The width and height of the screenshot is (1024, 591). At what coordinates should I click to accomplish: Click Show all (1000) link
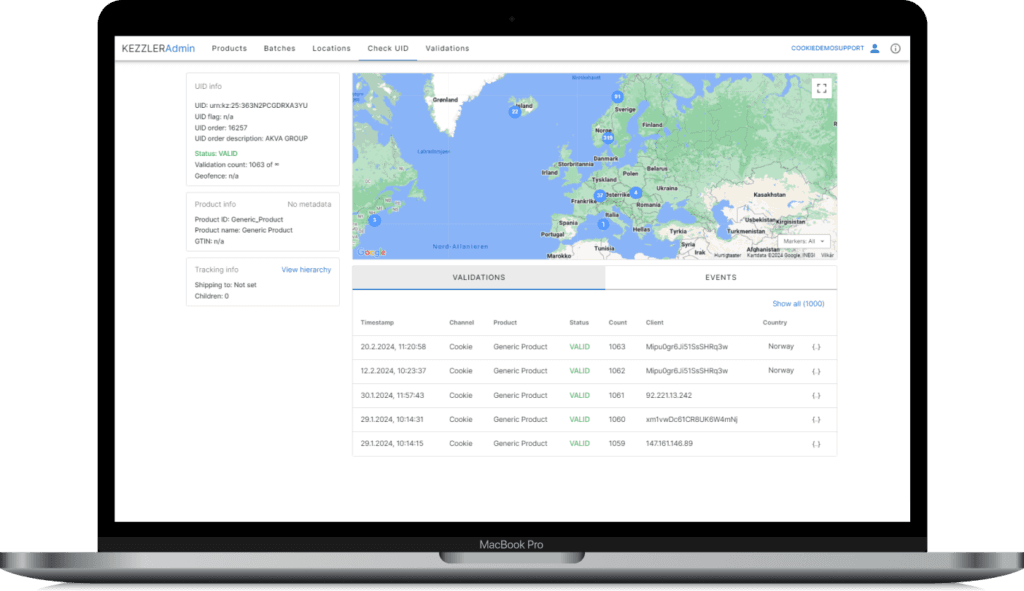click(x=798, y=304)
